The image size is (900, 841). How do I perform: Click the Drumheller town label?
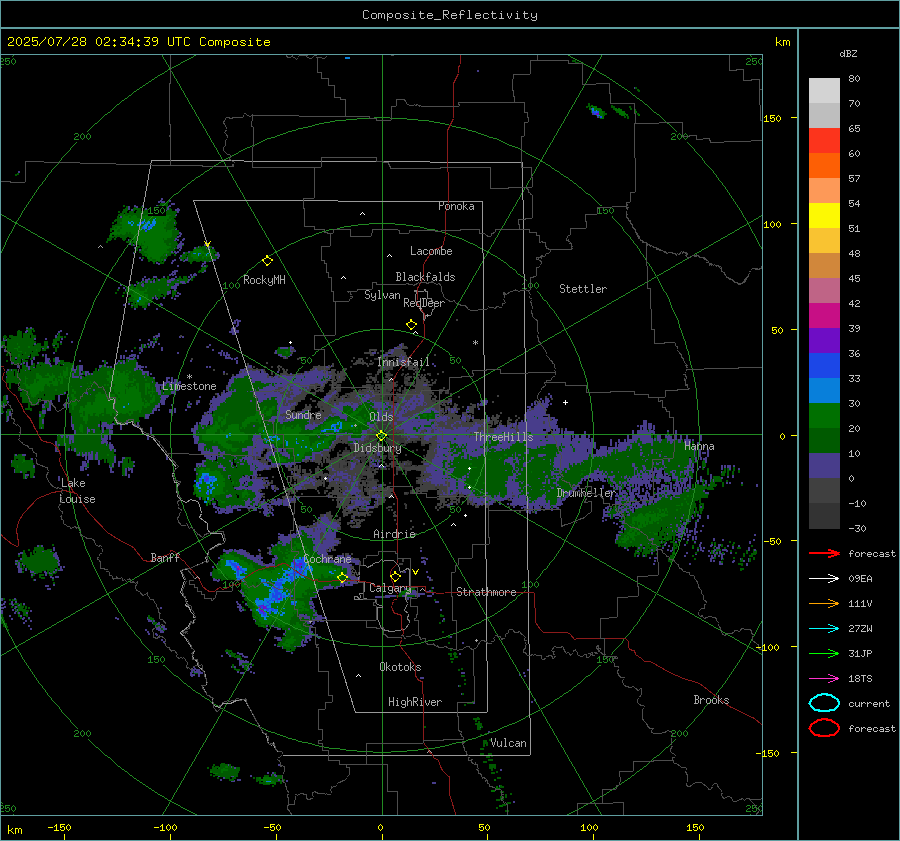pos(586,493)
